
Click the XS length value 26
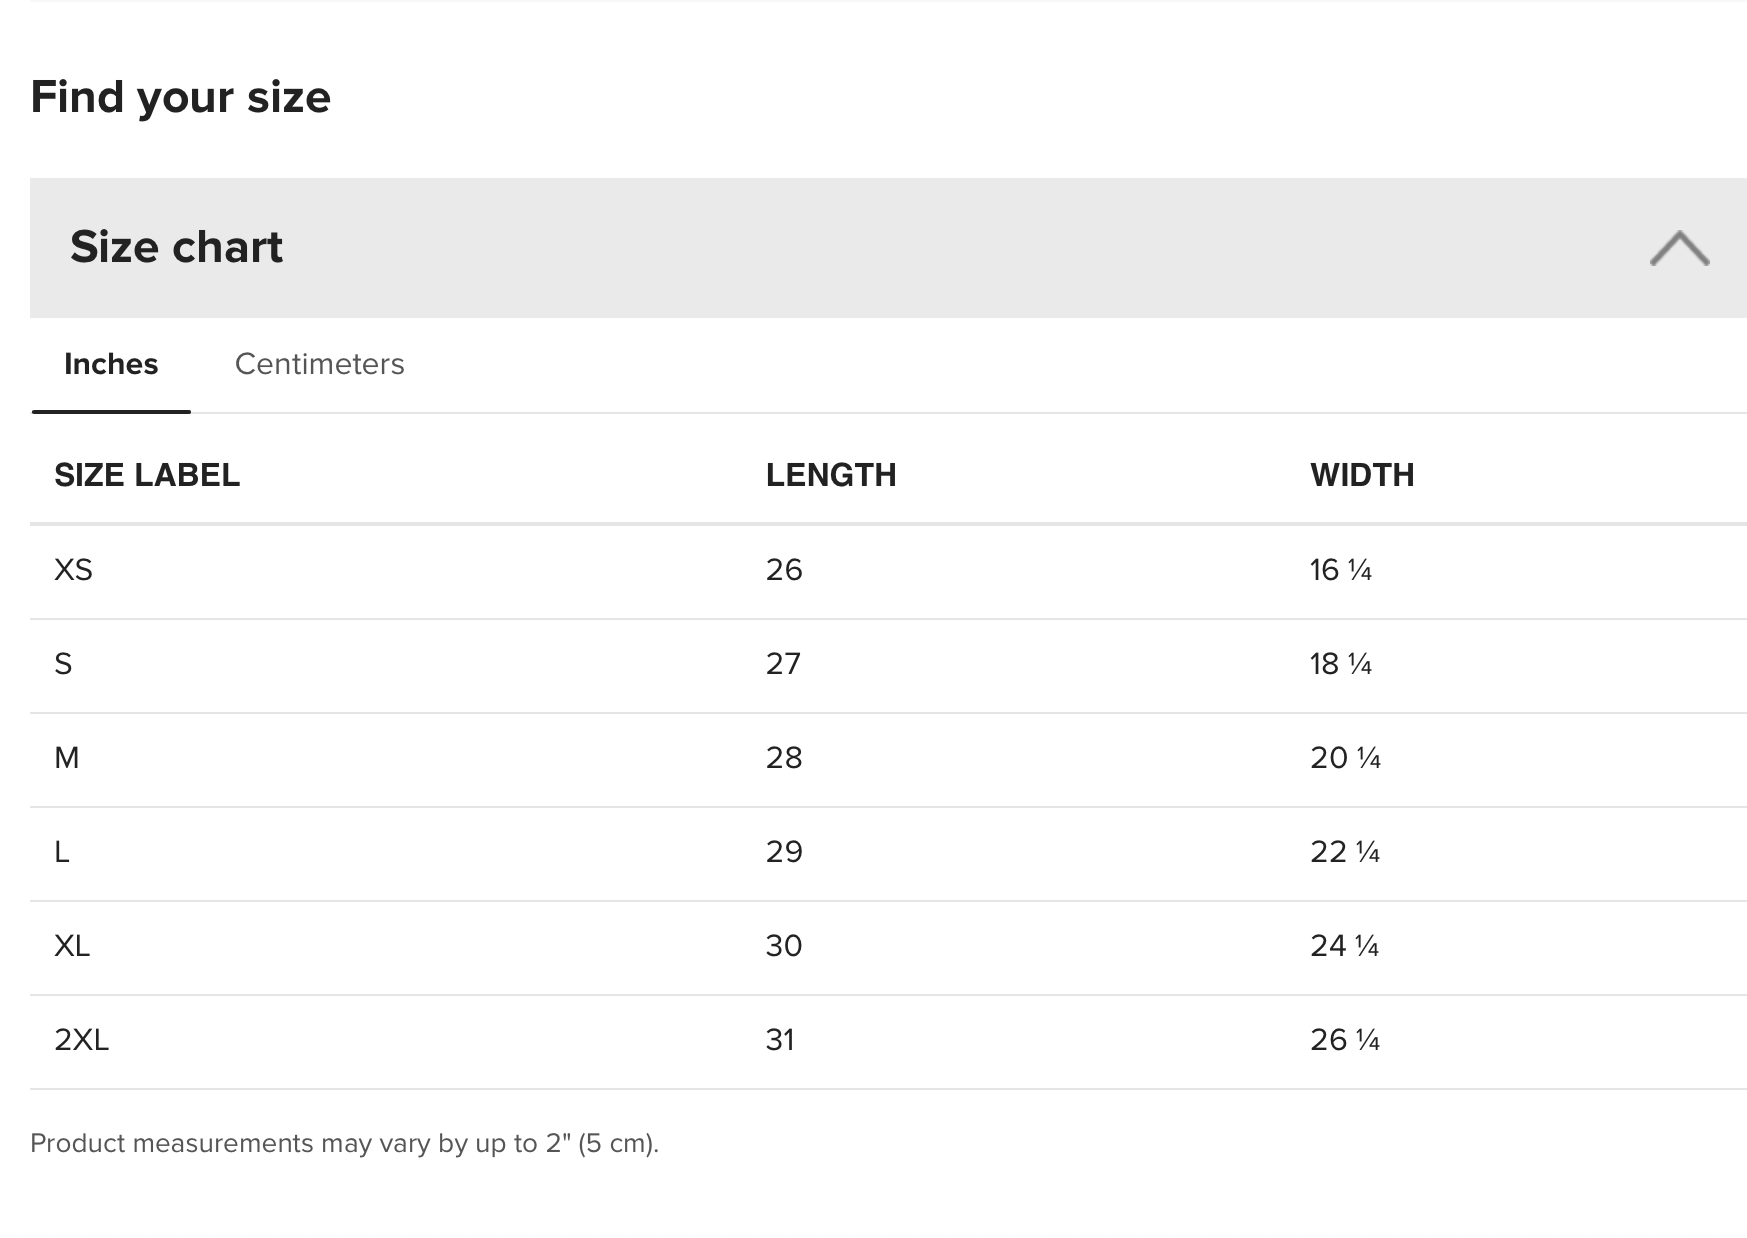[784, 570]
